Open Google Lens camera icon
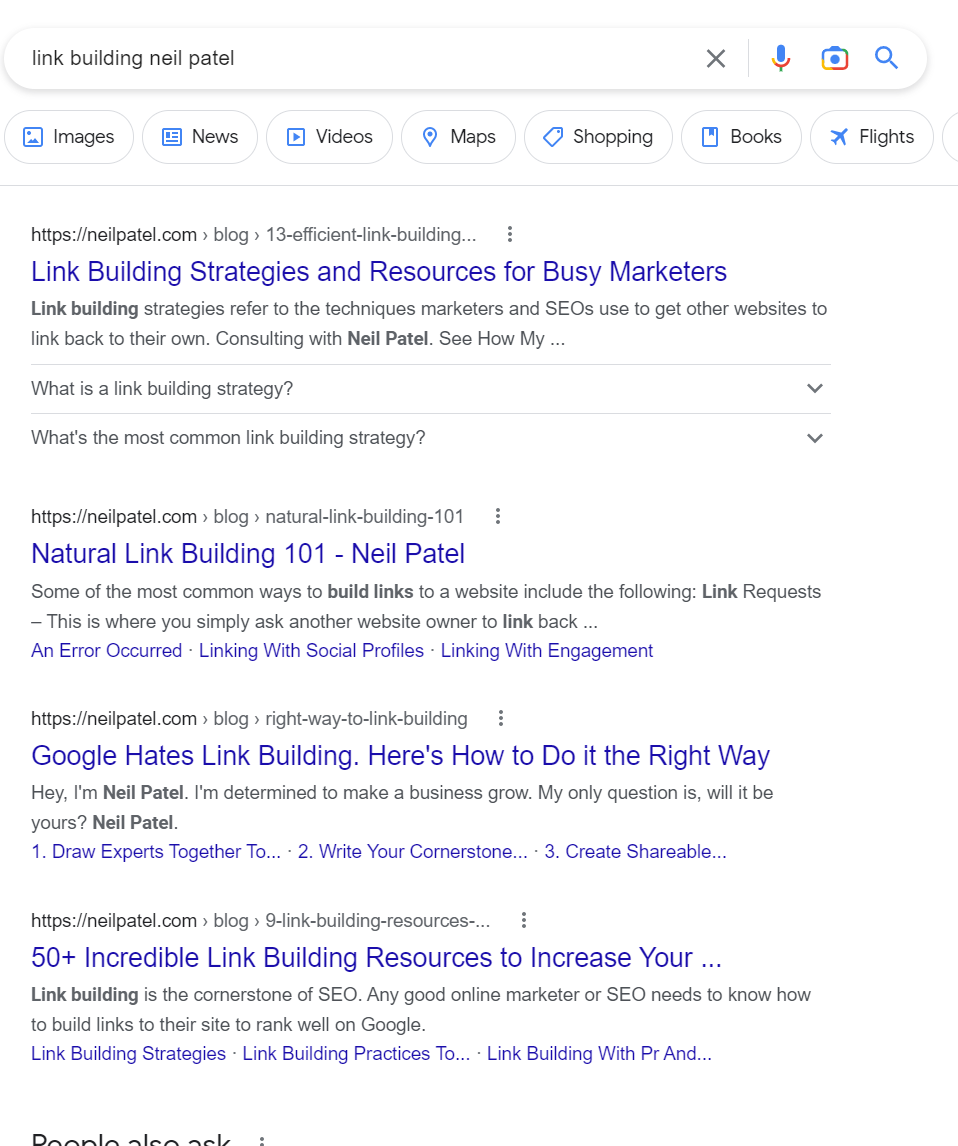 click(x=834, y=58)
